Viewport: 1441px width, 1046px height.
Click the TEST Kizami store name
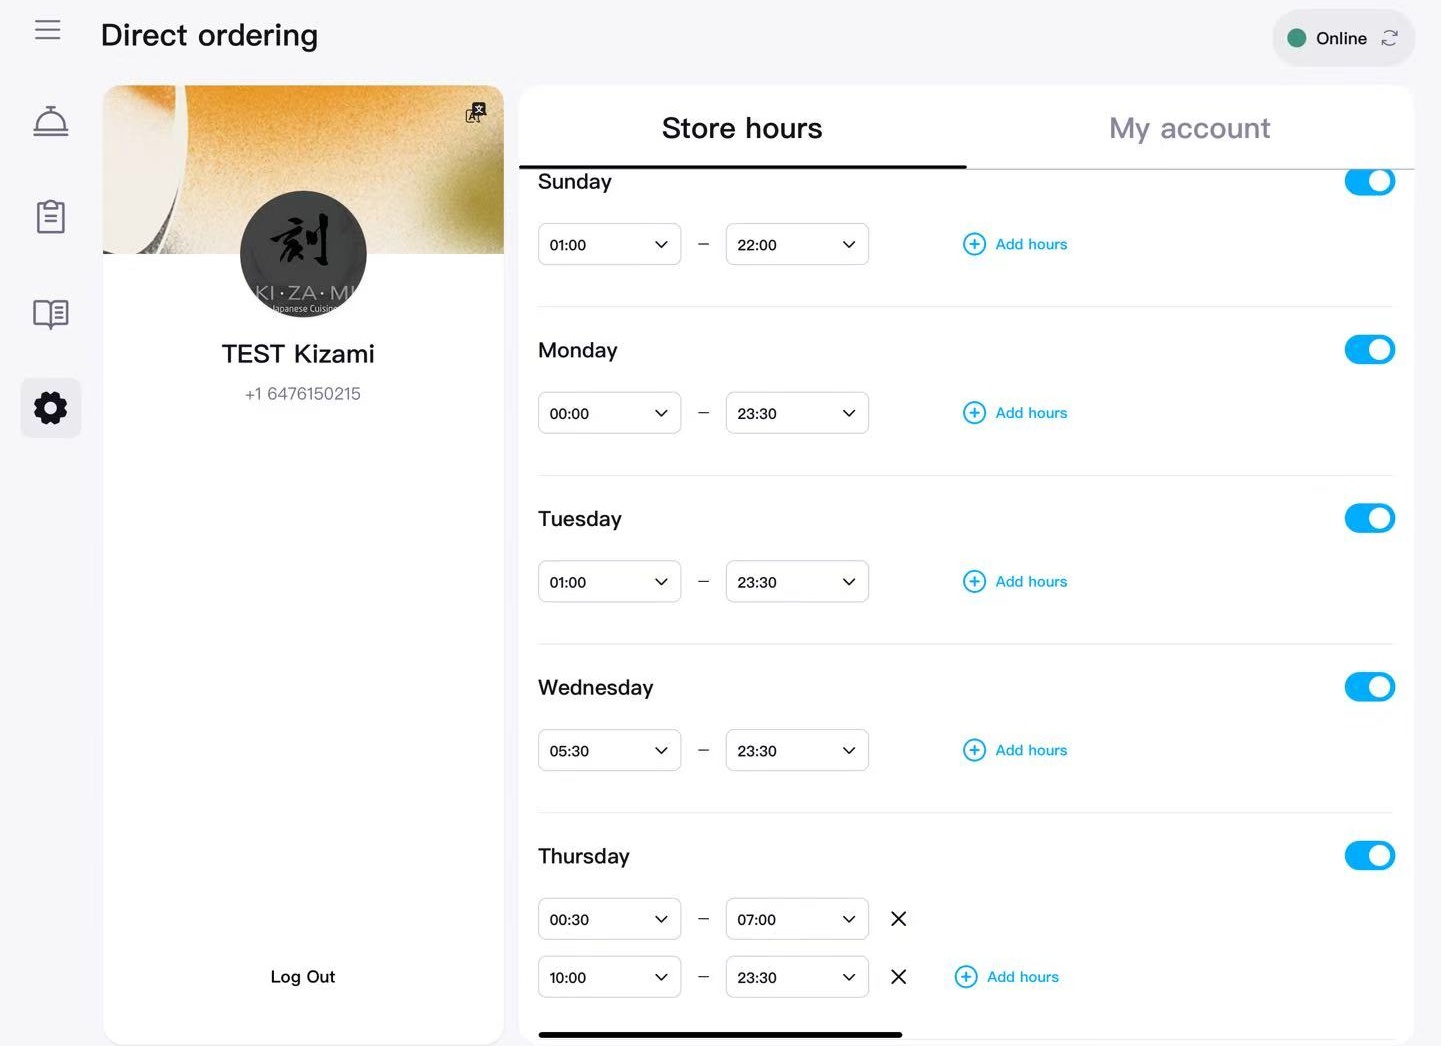click(298, 354)
